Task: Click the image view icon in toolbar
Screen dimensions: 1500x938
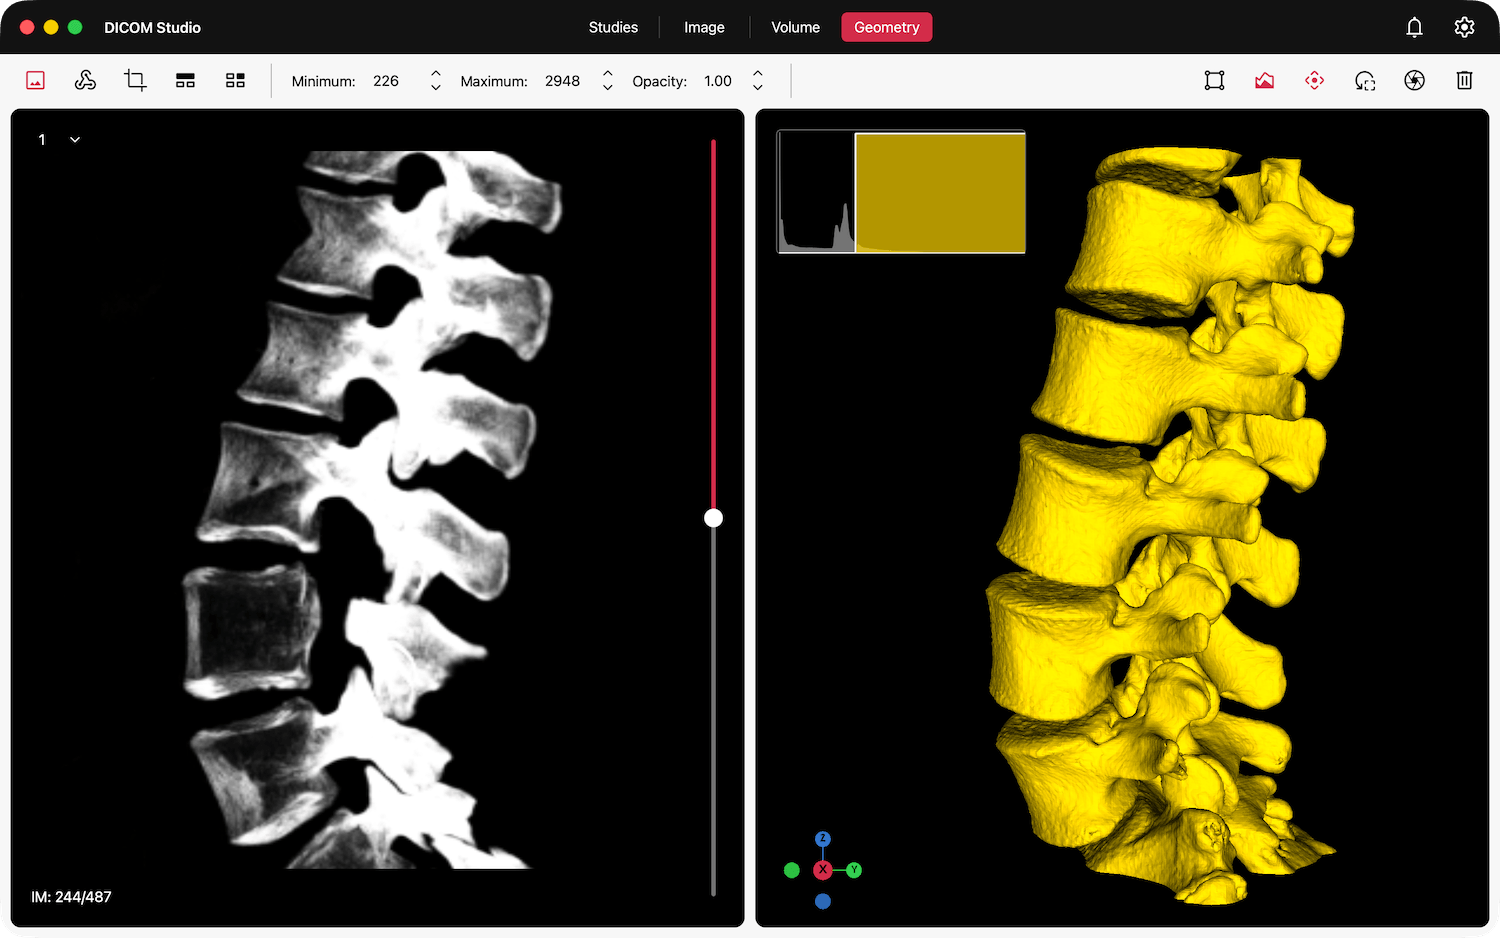Action: (x=36, y=81)
